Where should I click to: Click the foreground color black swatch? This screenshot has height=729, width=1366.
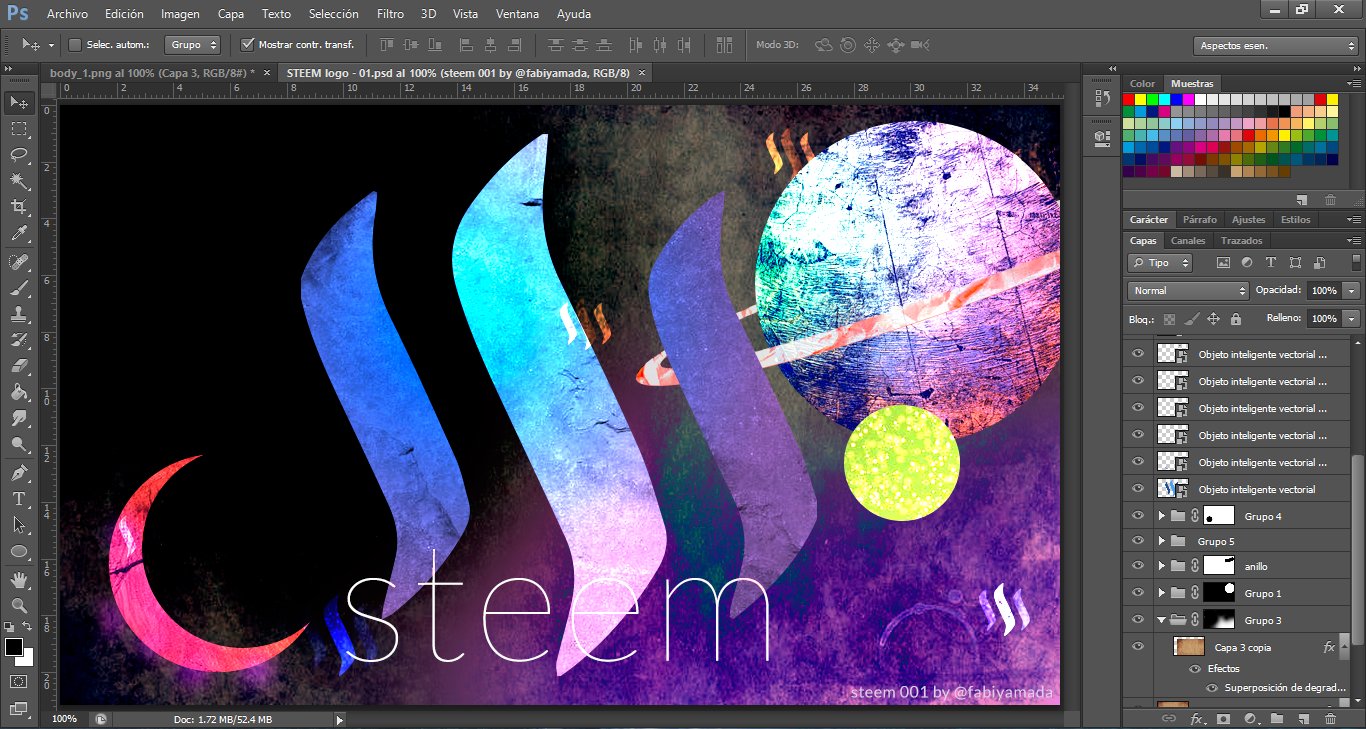coord(14,647)
